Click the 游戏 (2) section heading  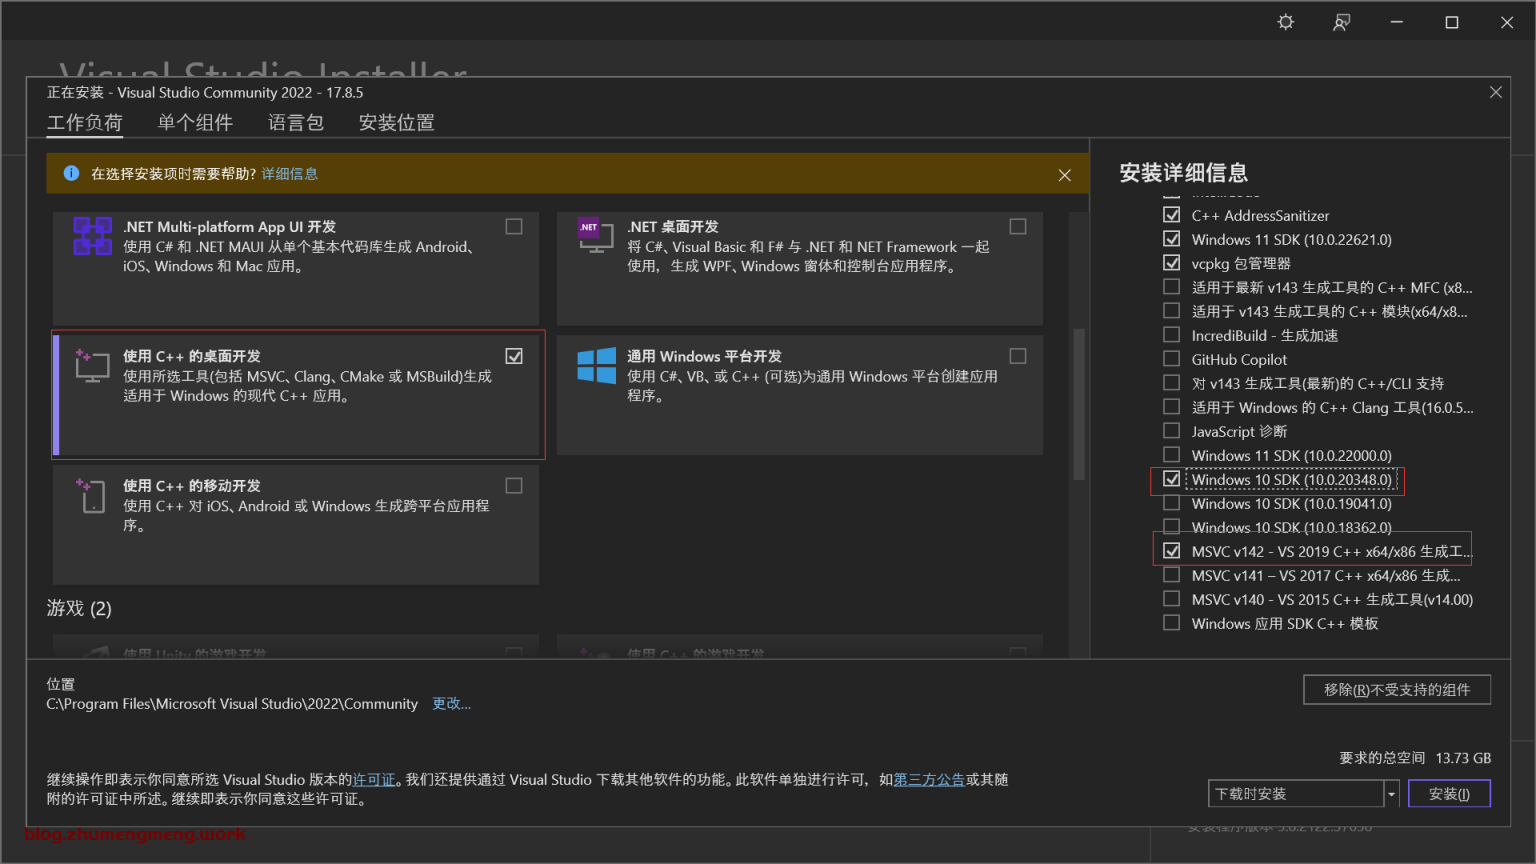click(79, 608)
